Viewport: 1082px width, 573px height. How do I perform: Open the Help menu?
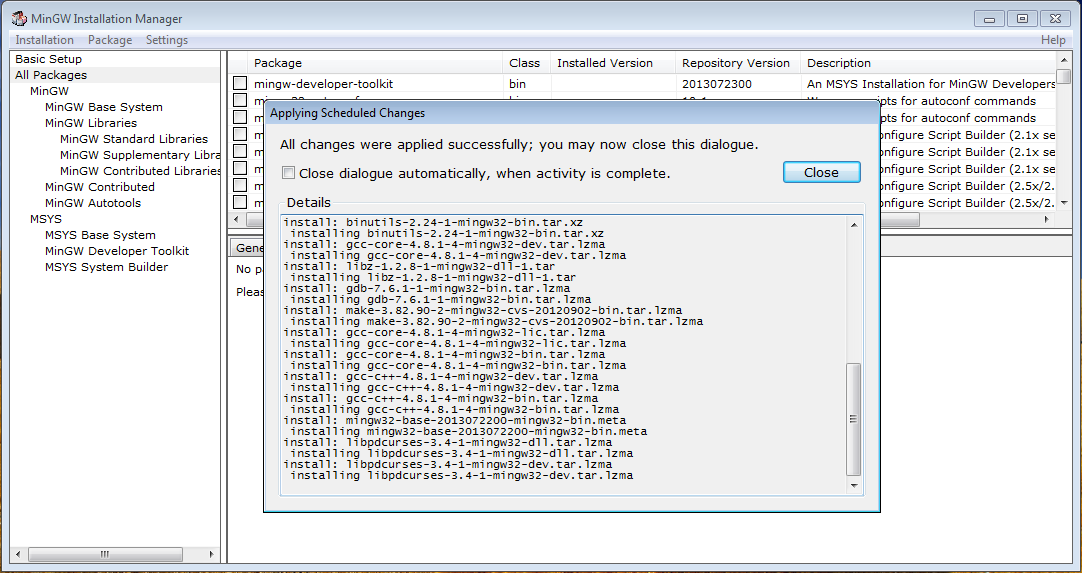[x=1053, y=40]
